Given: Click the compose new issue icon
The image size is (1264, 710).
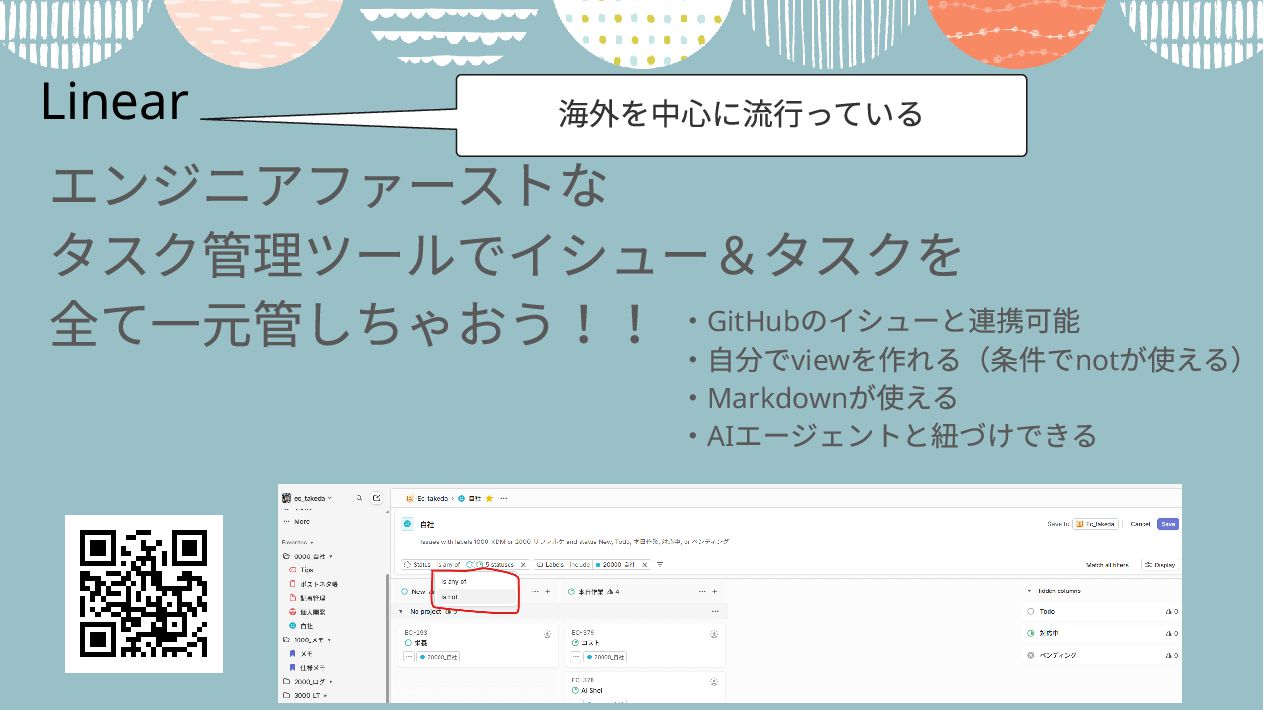Looking at the screenshot, I should tap(377, 498).
